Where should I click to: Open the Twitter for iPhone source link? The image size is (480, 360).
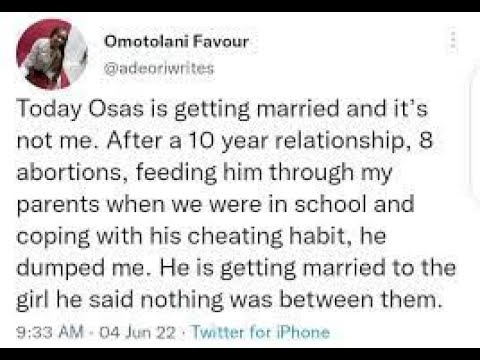[x=261, y=332]
